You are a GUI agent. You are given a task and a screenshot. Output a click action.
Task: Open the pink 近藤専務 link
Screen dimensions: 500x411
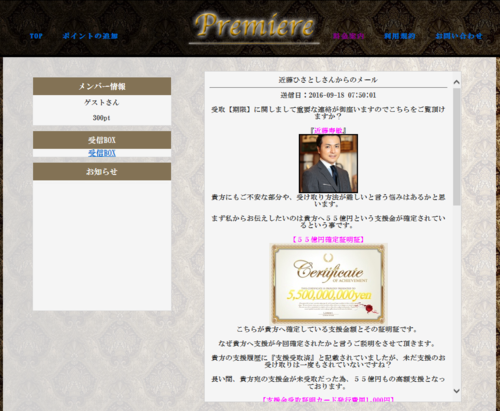328,130
